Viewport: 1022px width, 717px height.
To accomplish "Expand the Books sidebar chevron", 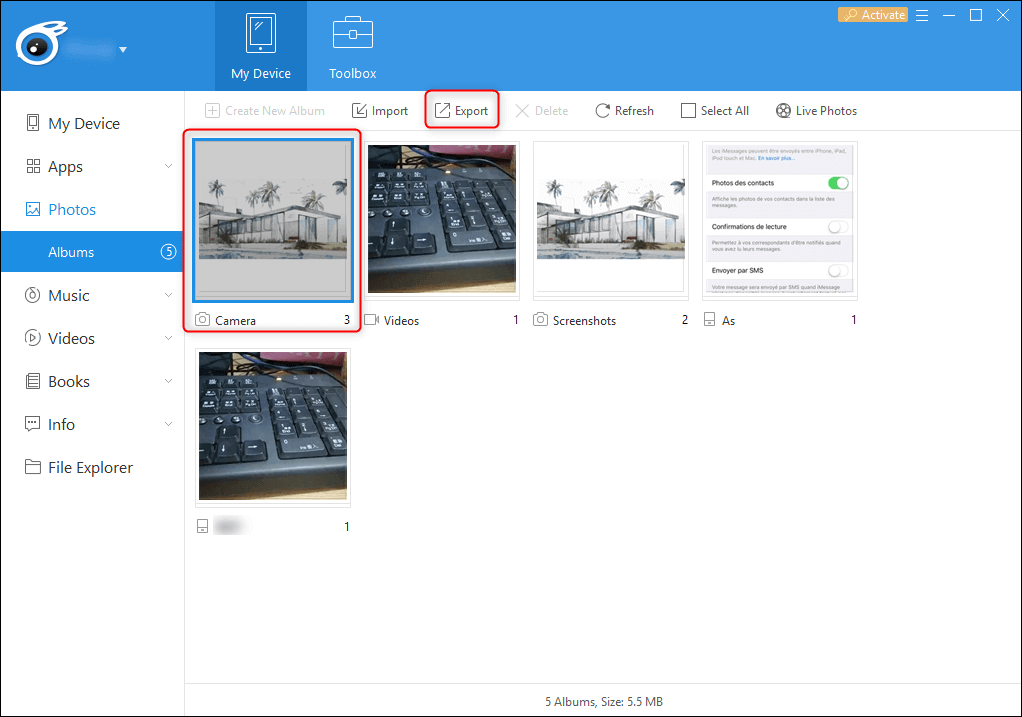I will tap(168, 381).
